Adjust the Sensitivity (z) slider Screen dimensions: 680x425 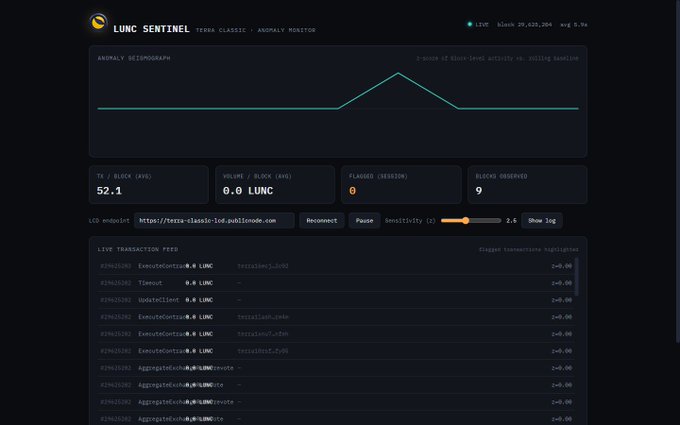click(471, 220)
